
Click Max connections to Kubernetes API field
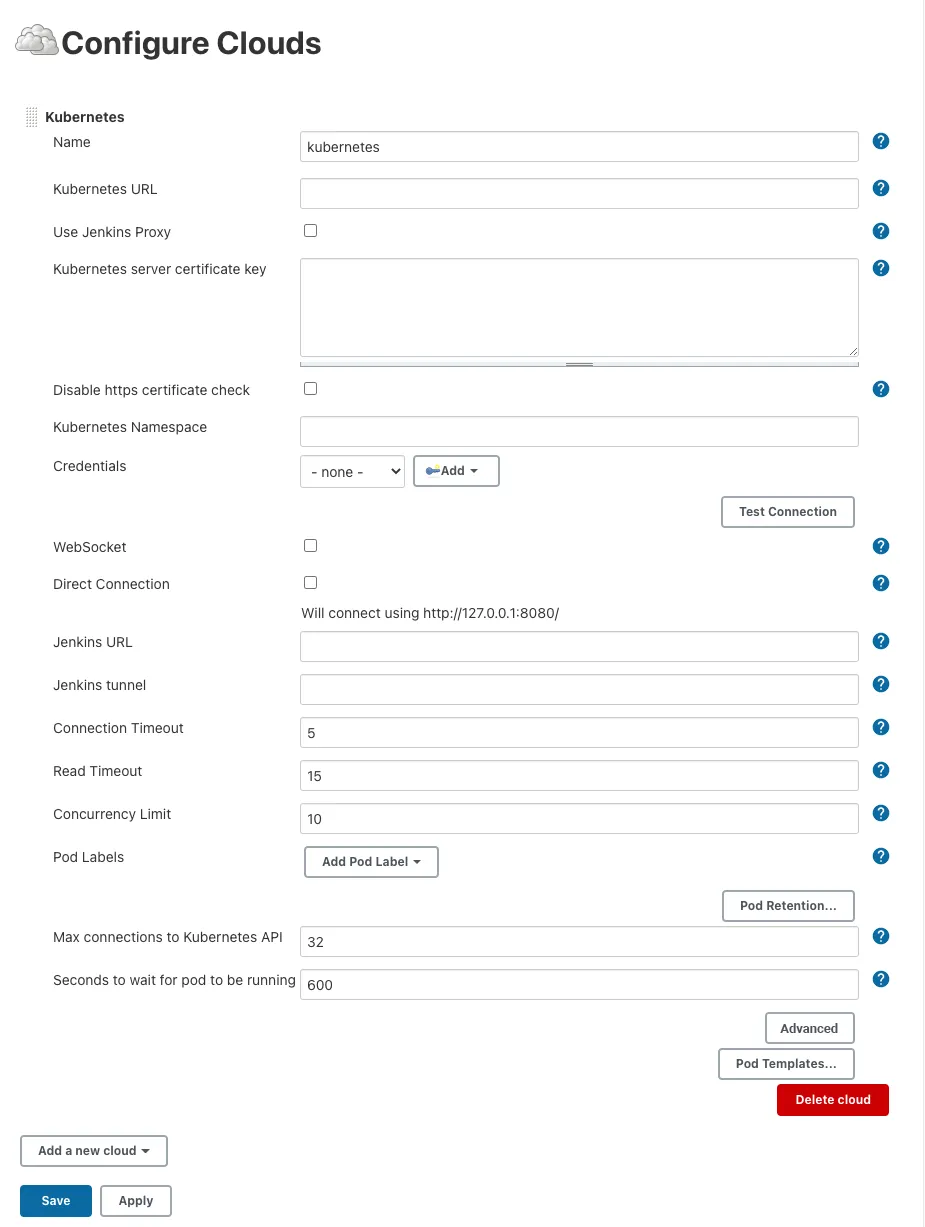[579, 942]
